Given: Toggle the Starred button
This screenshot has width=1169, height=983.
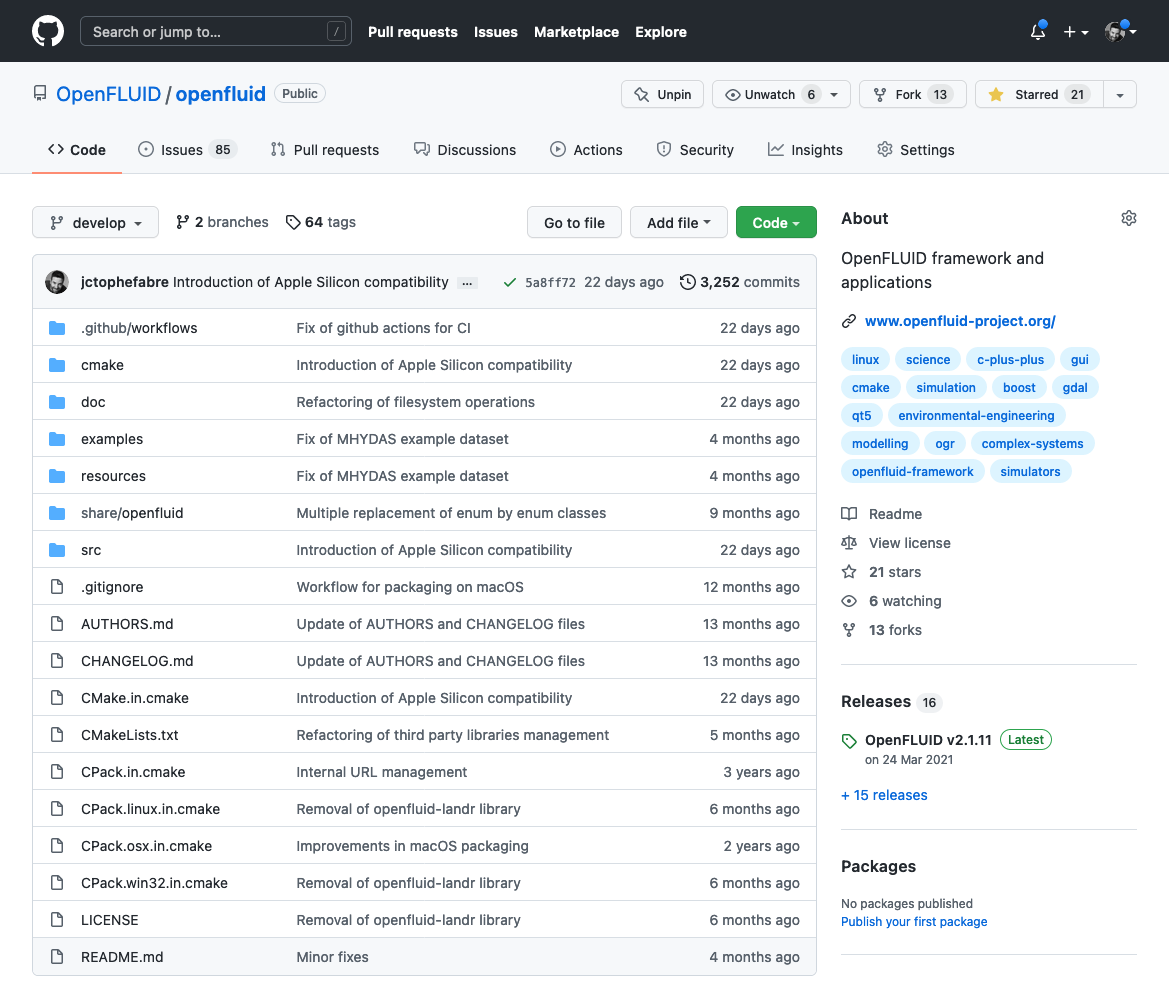Looking at the screenshot, I should pos(1039,94).
